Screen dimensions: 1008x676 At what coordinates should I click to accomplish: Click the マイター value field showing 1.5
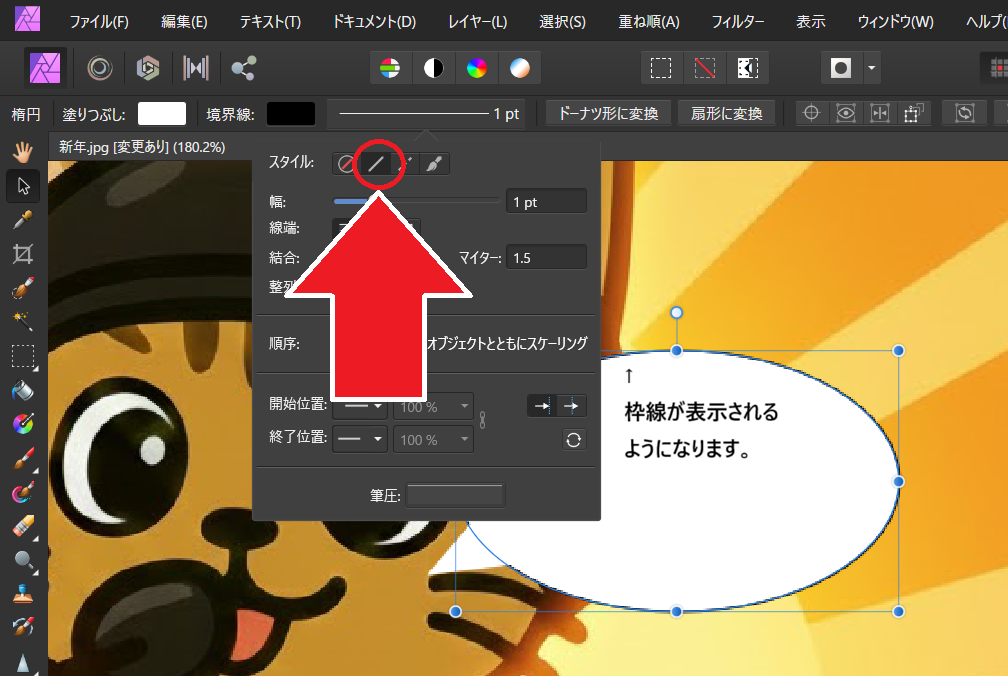point(546,256)
